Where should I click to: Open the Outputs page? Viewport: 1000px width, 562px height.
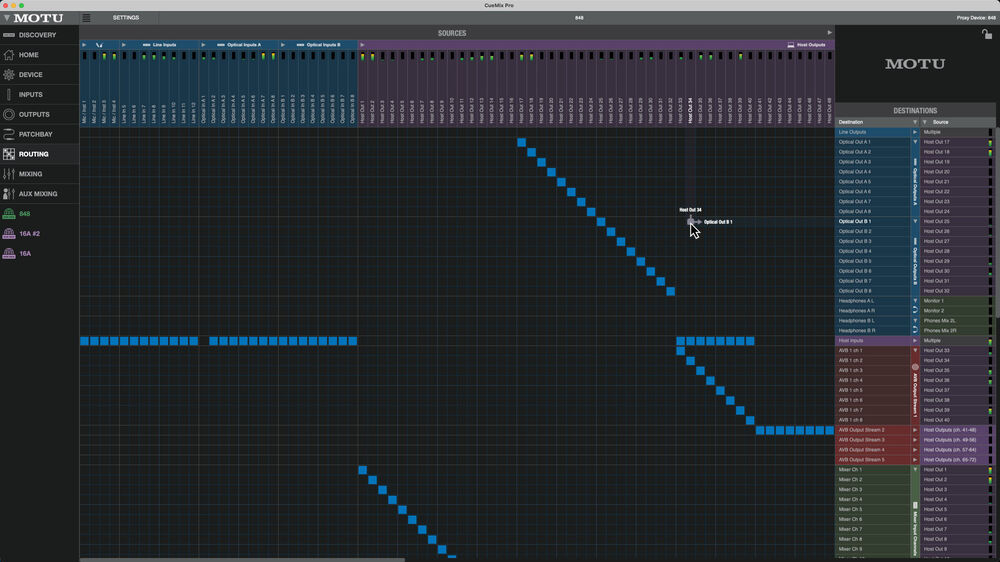click(x=33, y=115)
